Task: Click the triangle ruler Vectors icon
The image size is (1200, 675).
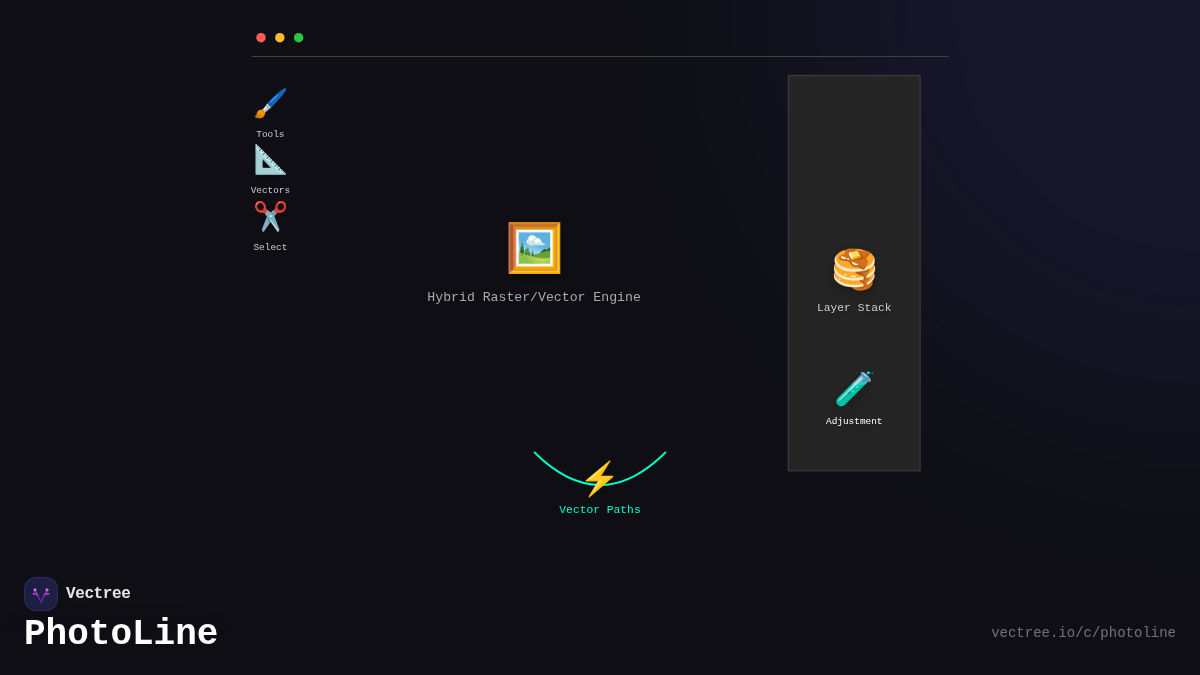Action: pos(270,160)
